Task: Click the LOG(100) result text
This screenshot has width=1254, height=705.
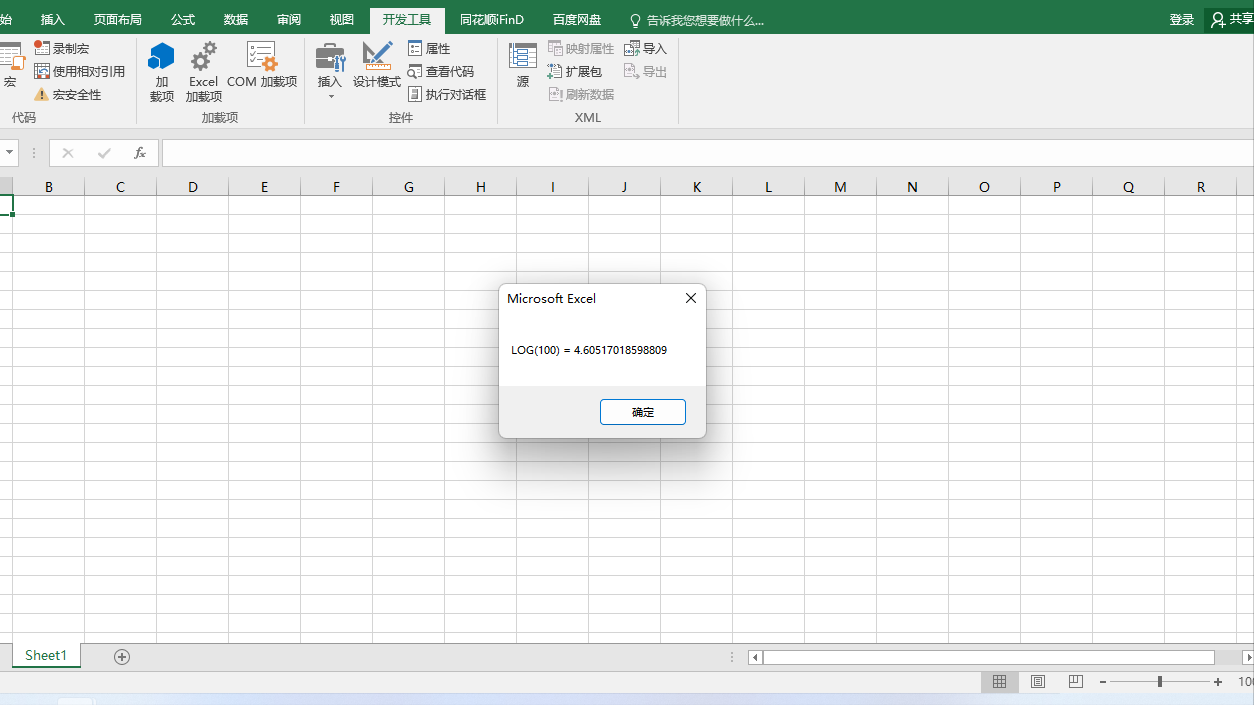Action: click(x=589, y=350)
